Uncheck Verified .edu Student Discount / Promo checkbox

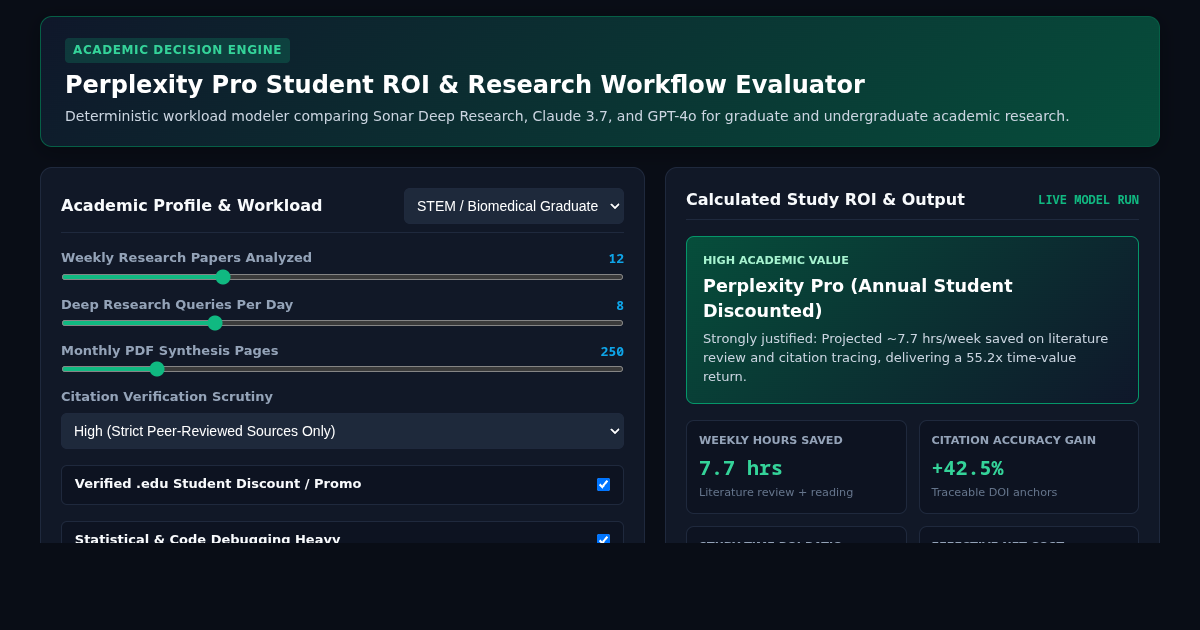[603, 484]
